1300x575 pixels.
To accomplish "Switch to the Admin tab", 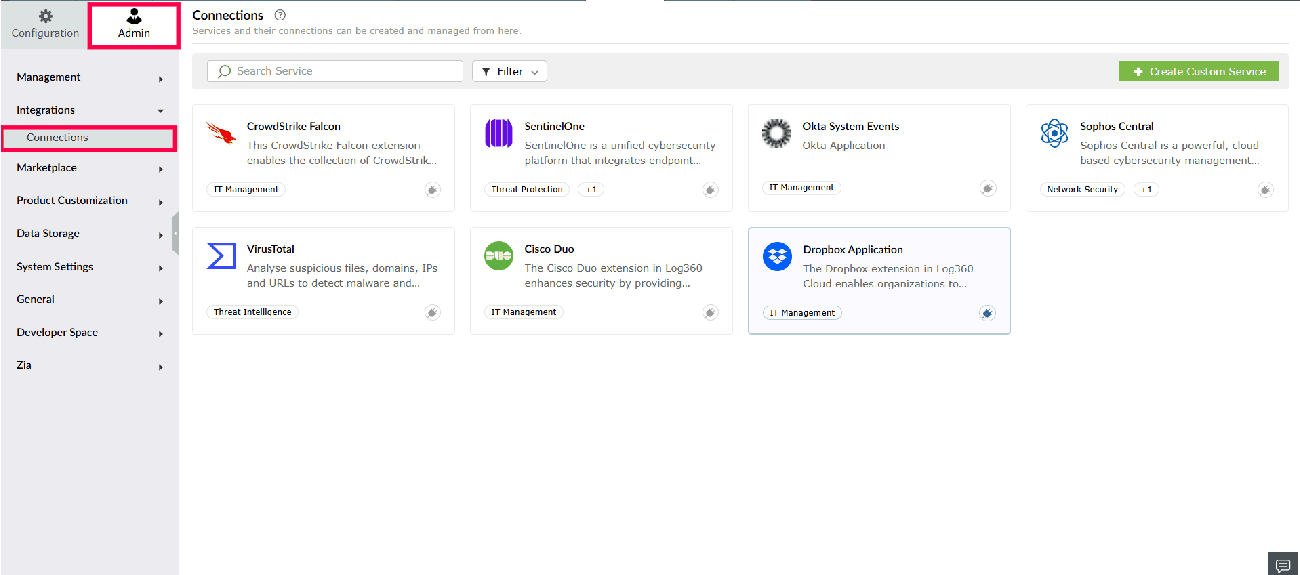I will (134, 24).
